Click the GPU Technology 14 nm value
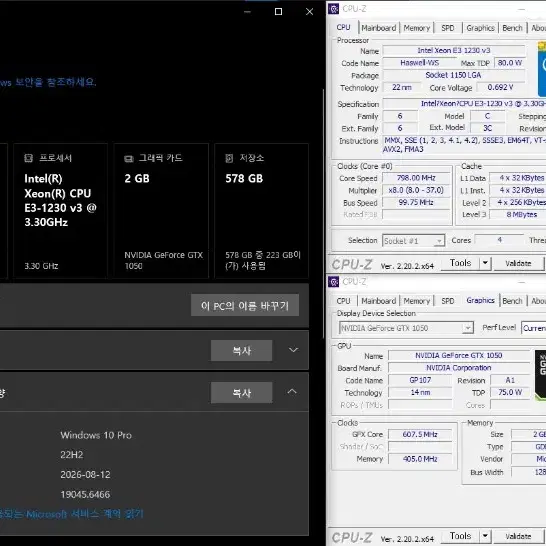Screen dimensions: 546x546 coord(420,392)
